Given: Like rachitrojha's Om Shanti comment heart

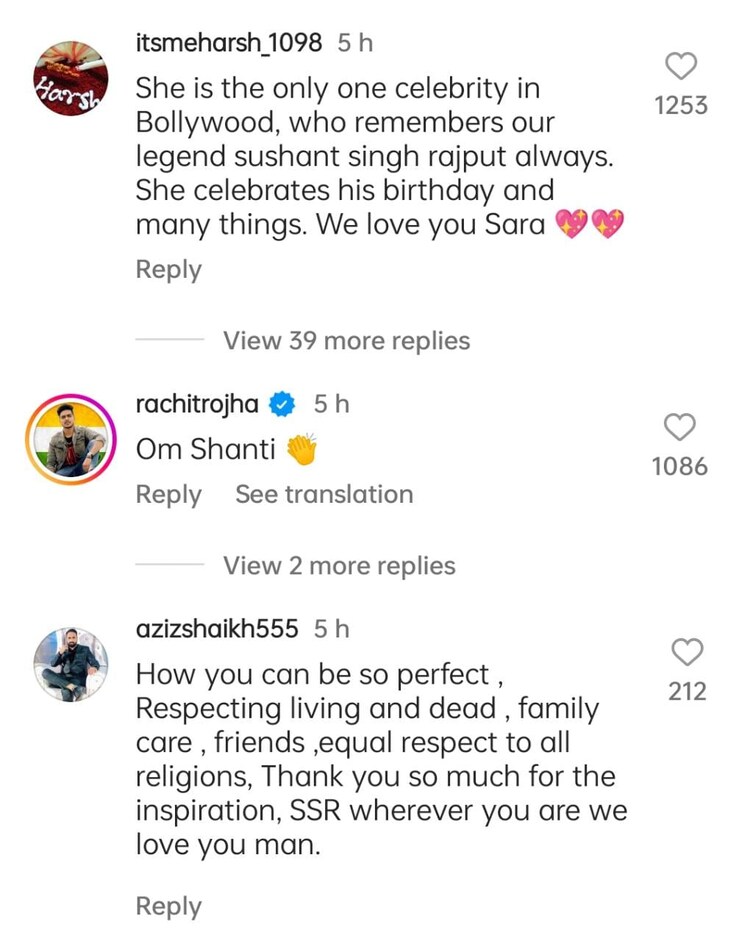Looking at the screenshot, I should coord(680,428).
